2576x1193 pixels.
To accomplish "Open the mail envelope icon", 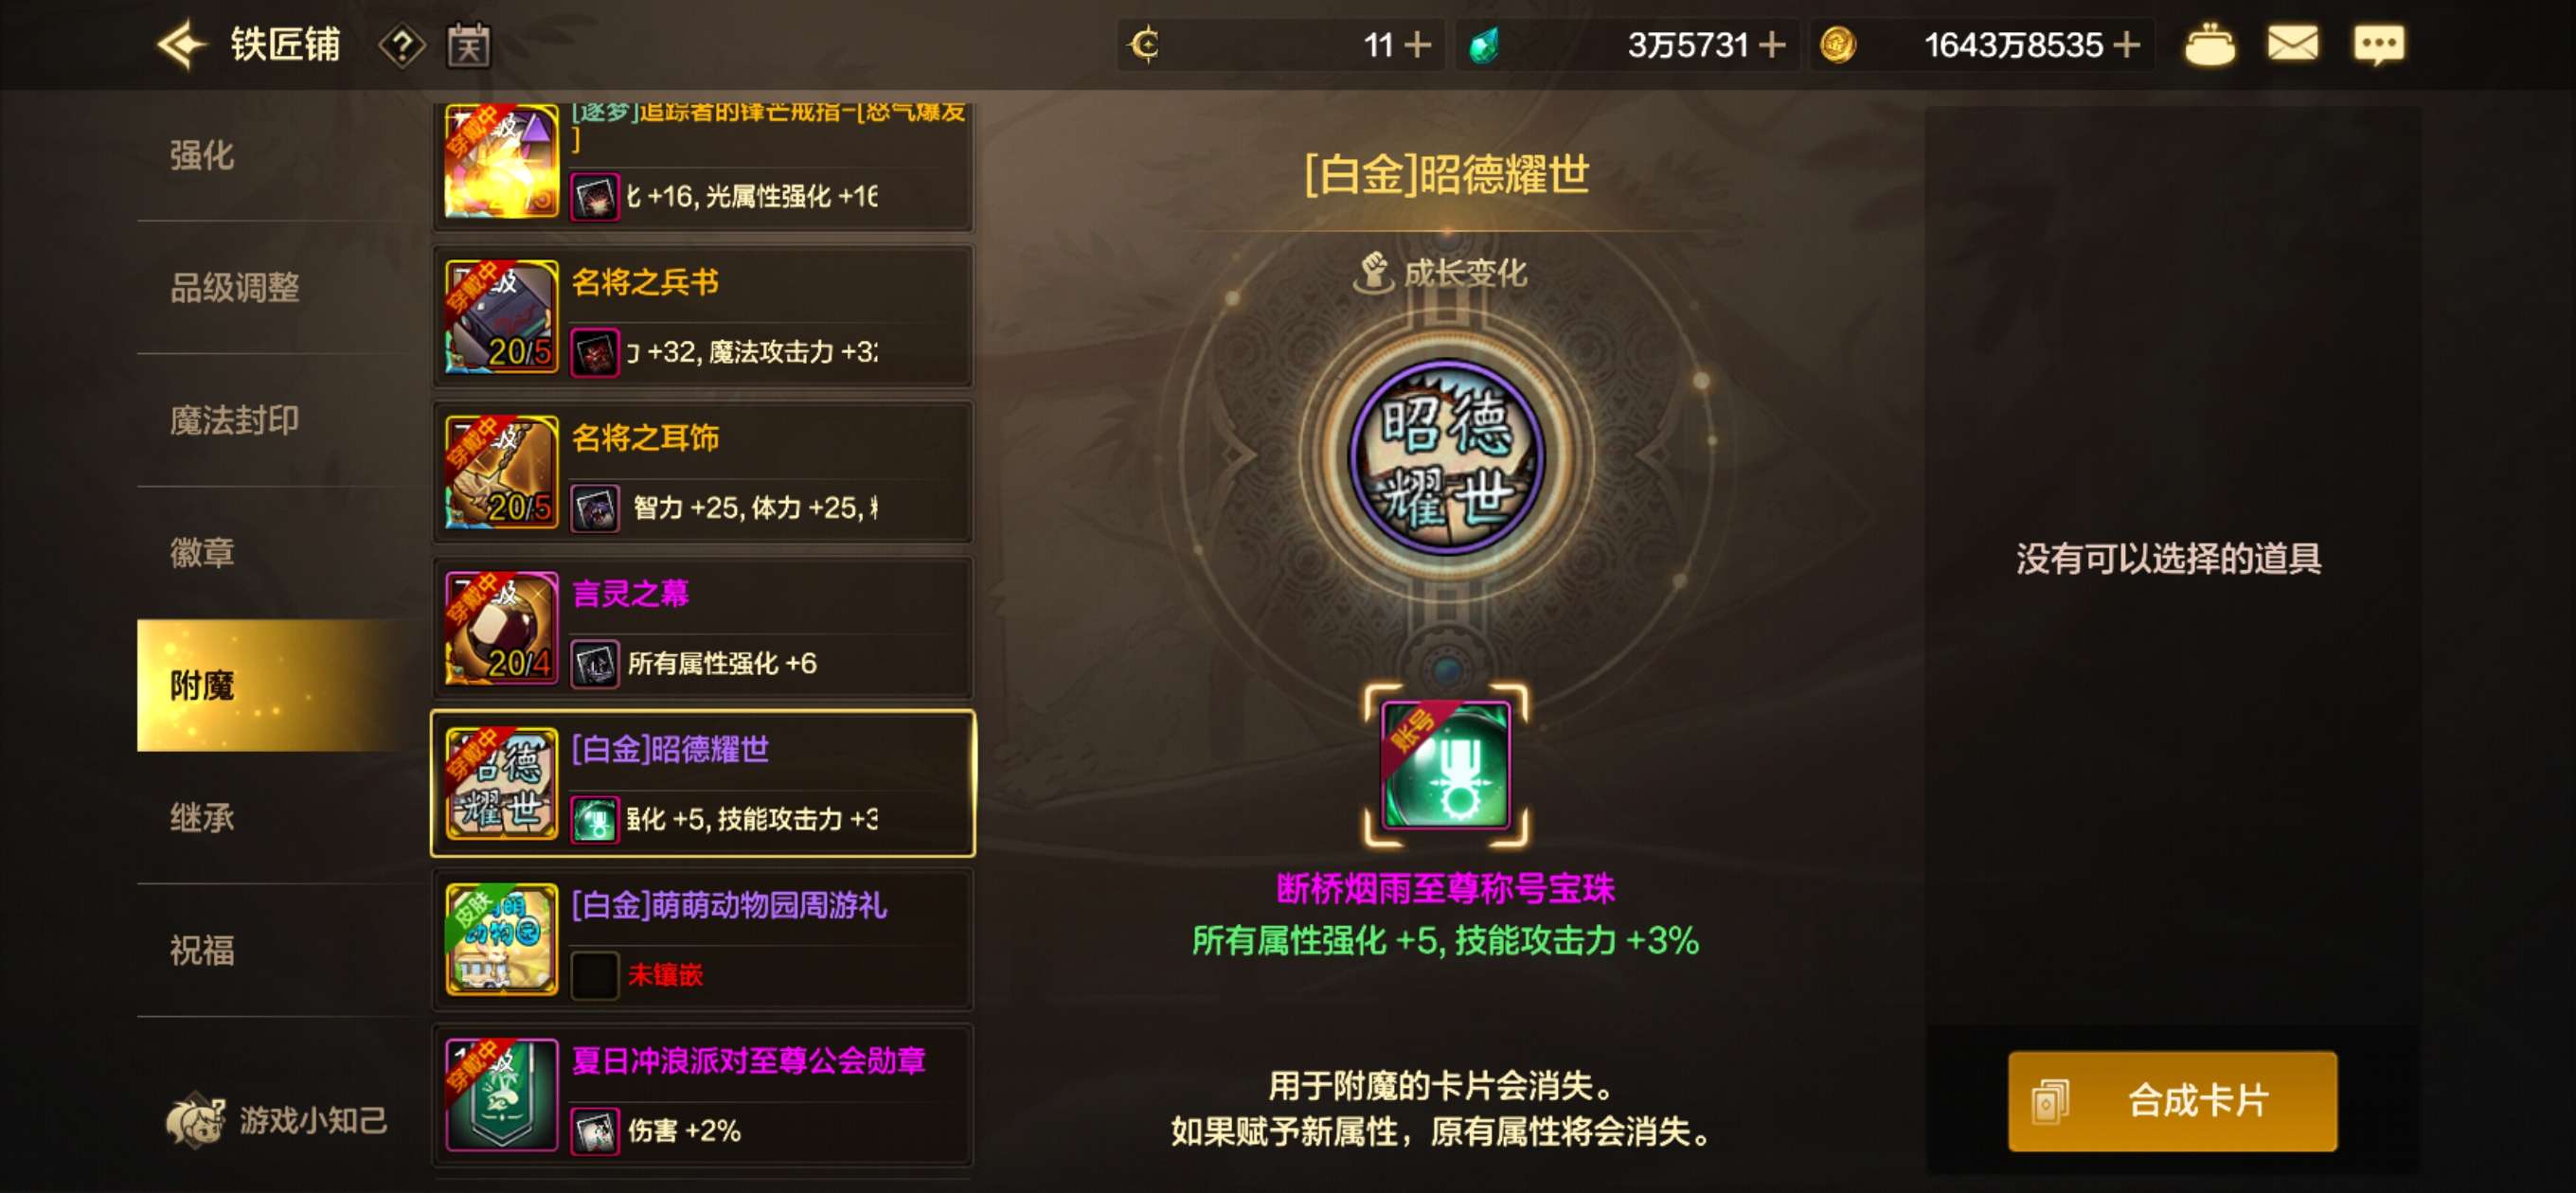I will point(2292,44).
